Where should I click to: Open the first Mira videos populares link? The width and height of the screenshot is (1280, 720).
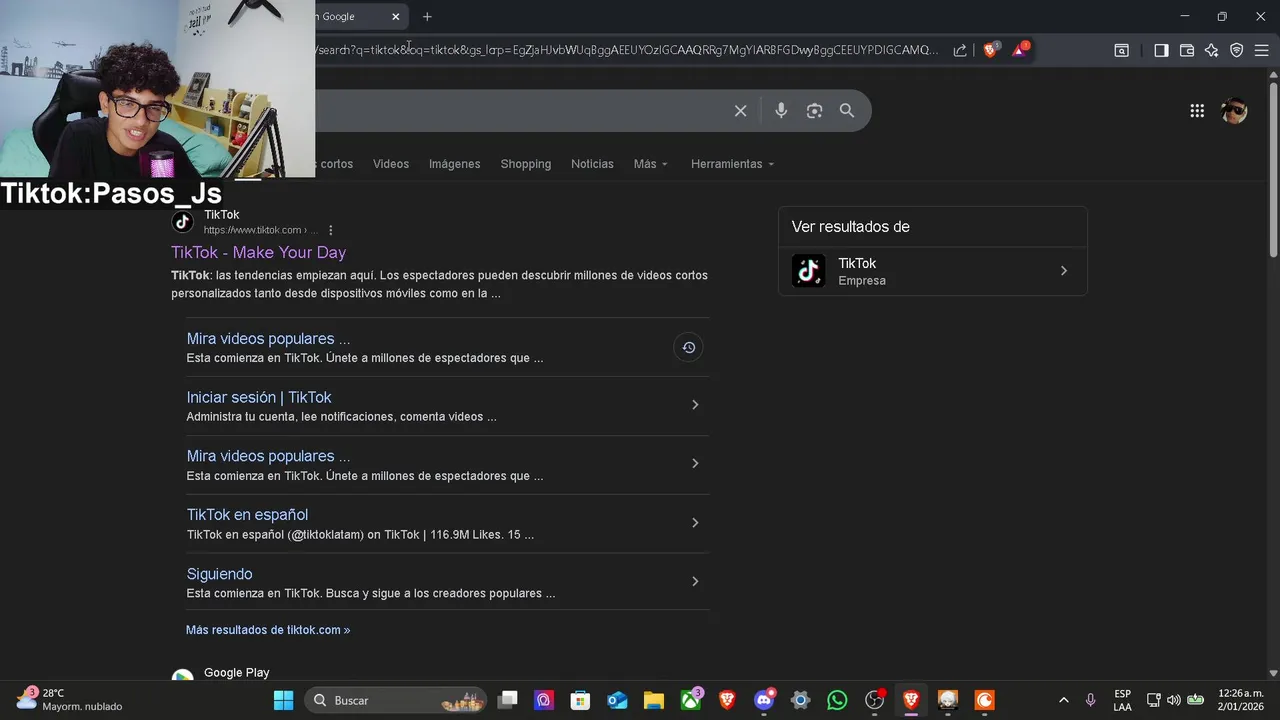click(268, 339)
